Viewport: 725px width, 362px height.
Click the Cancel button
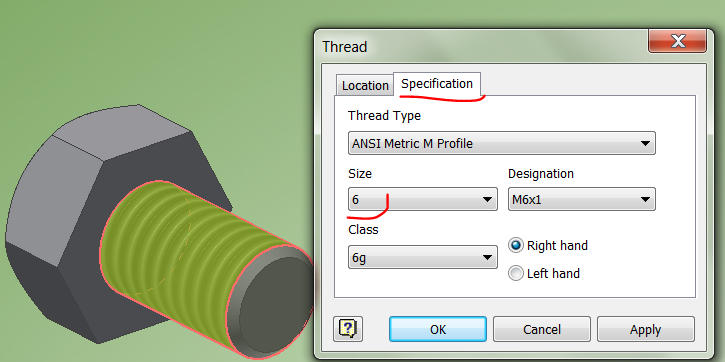click(x=542, y=329)
